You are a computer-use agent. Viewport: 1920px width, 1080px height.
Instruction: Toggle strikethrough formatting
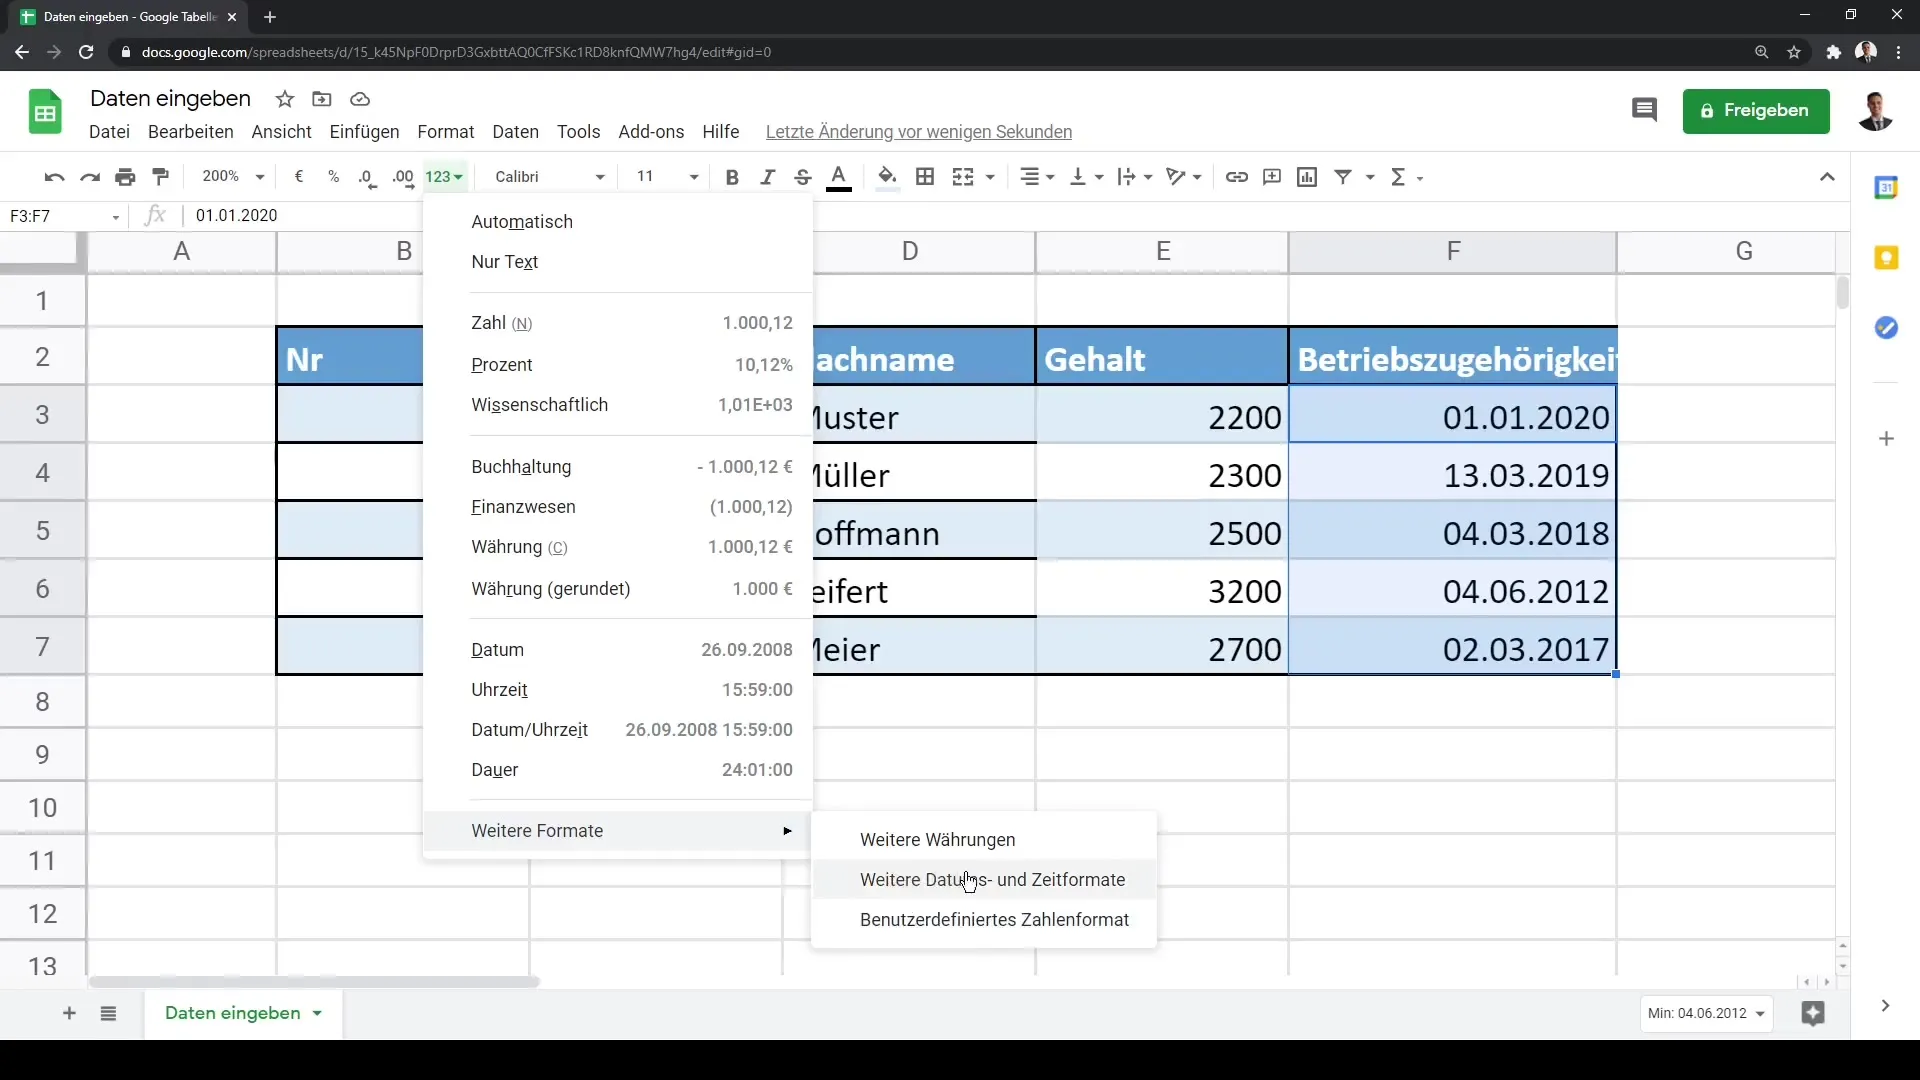(x=802, y=177)
